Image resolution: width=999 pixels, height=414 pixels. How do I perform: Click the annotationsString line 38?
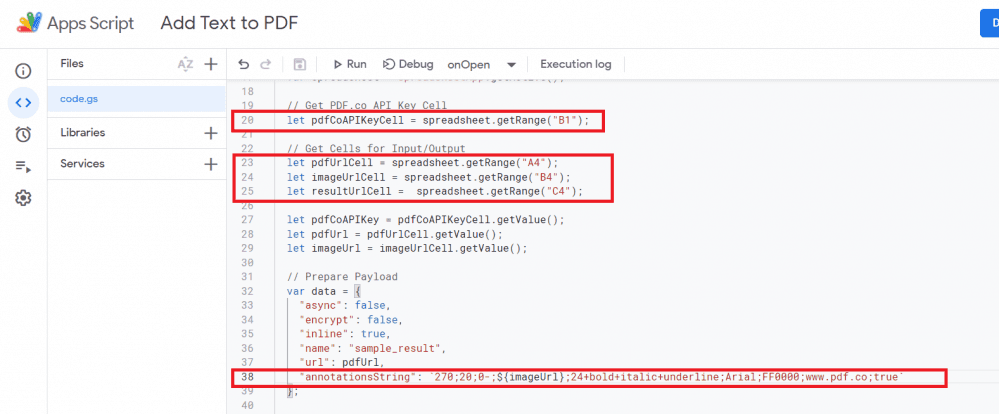(601, 378)
